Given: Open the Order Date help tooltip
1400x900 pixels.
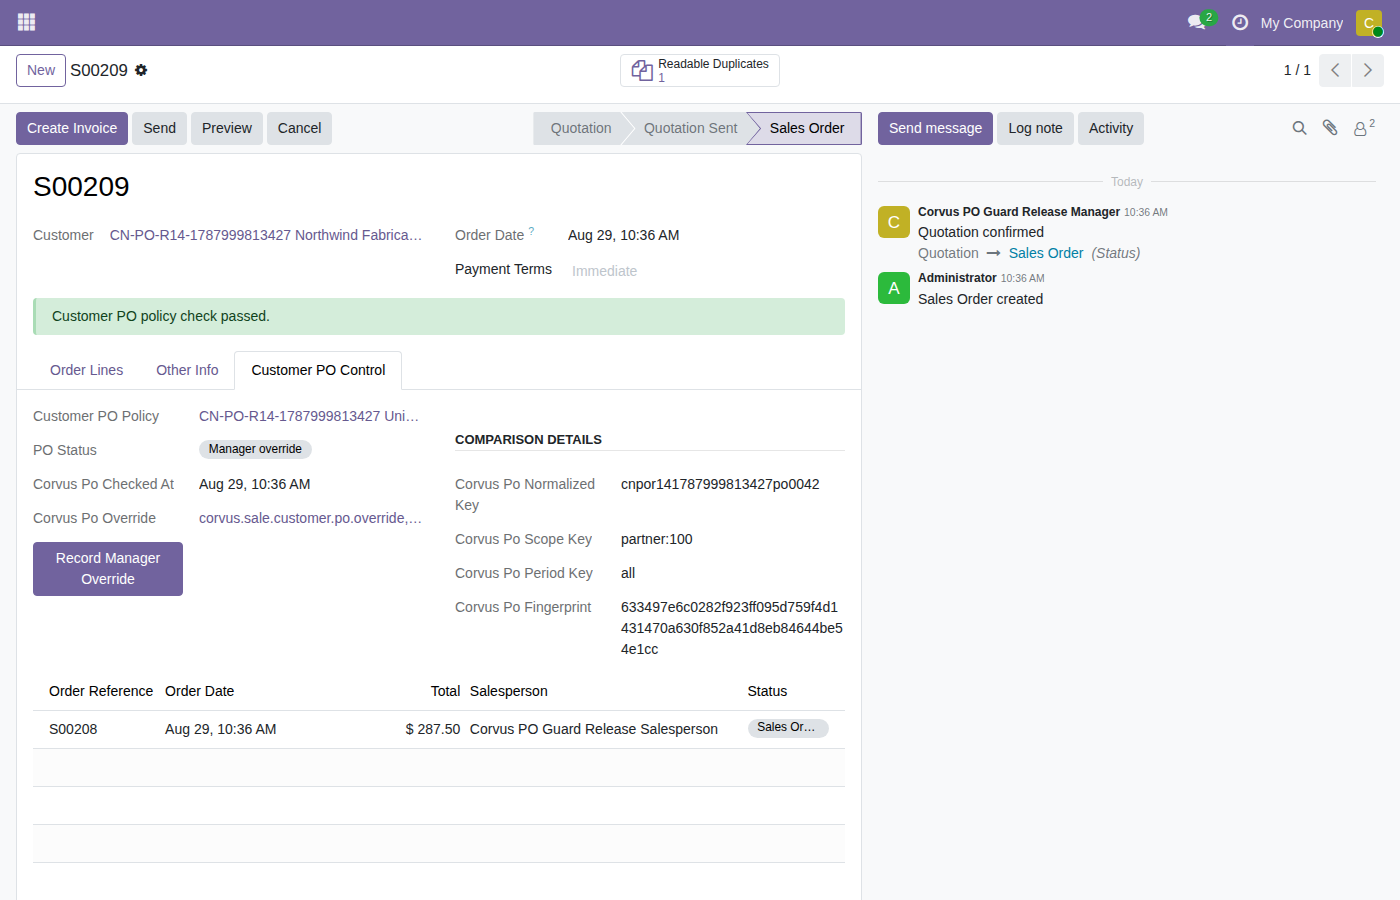Looking at the screenshot, I should click(x=532, y=231).
